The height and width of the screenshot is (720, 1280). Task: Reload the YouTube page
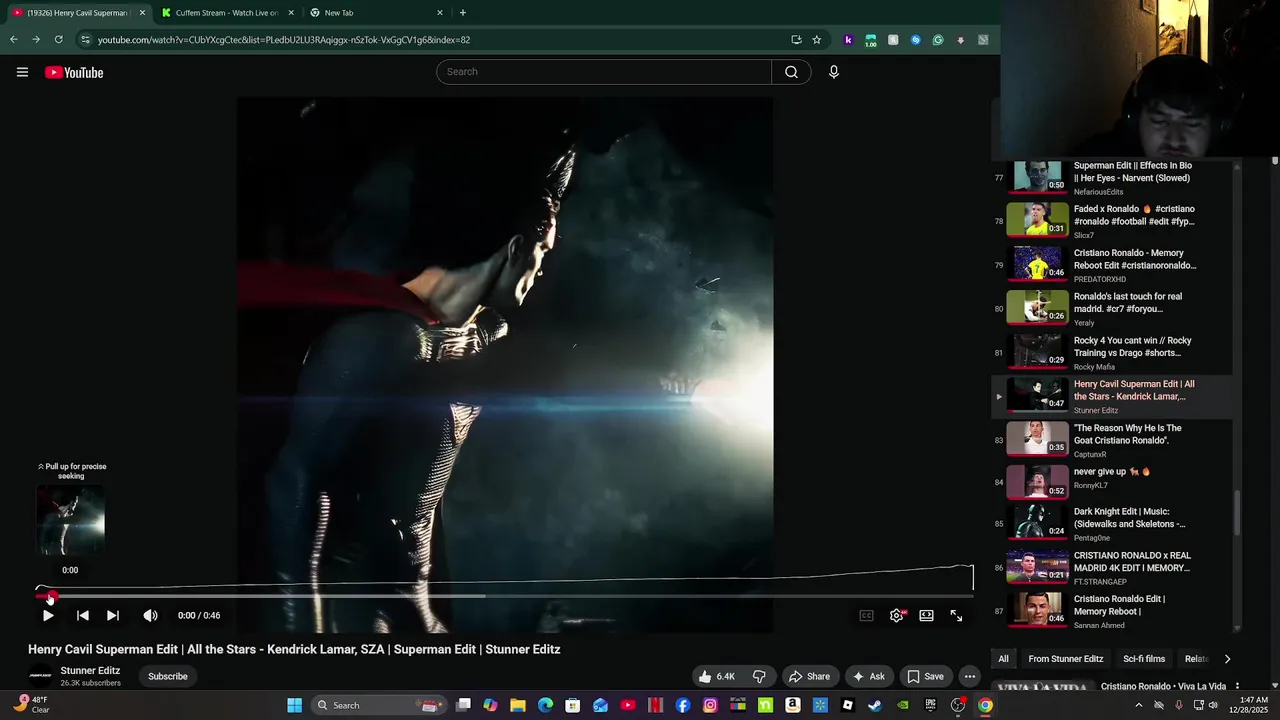[59, 40]
